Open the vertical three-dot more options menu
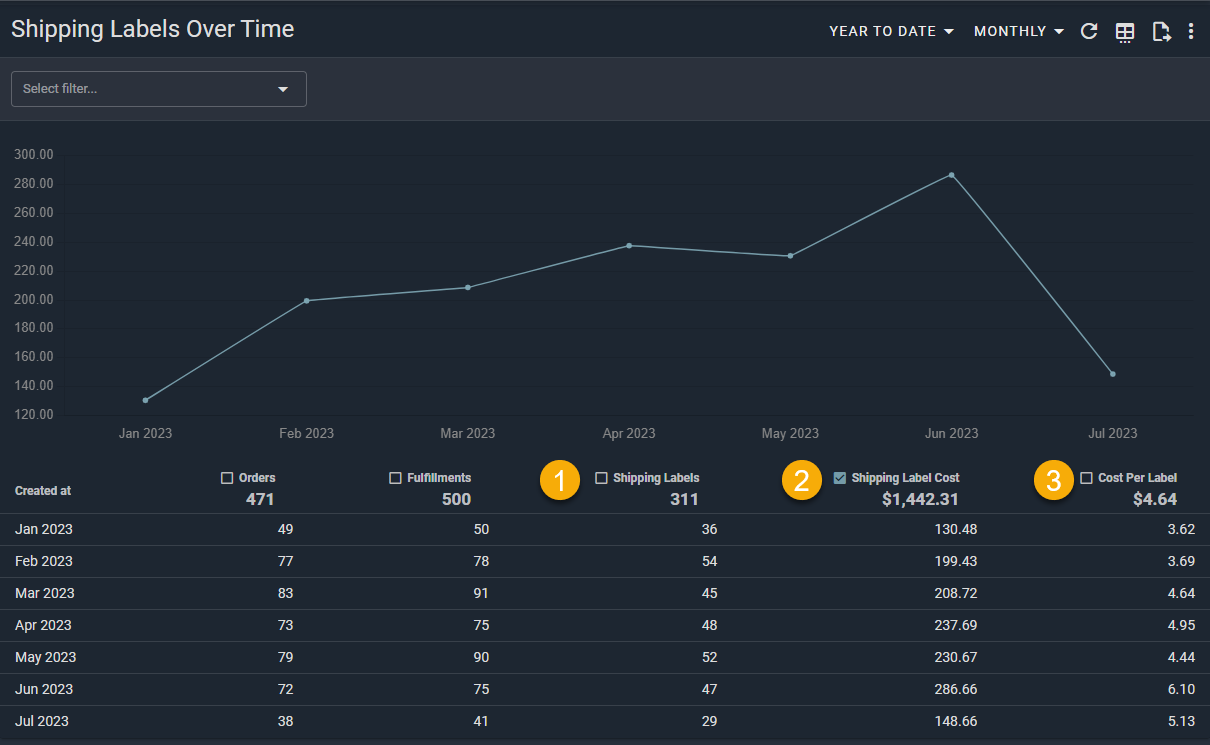 point(1190,32)
